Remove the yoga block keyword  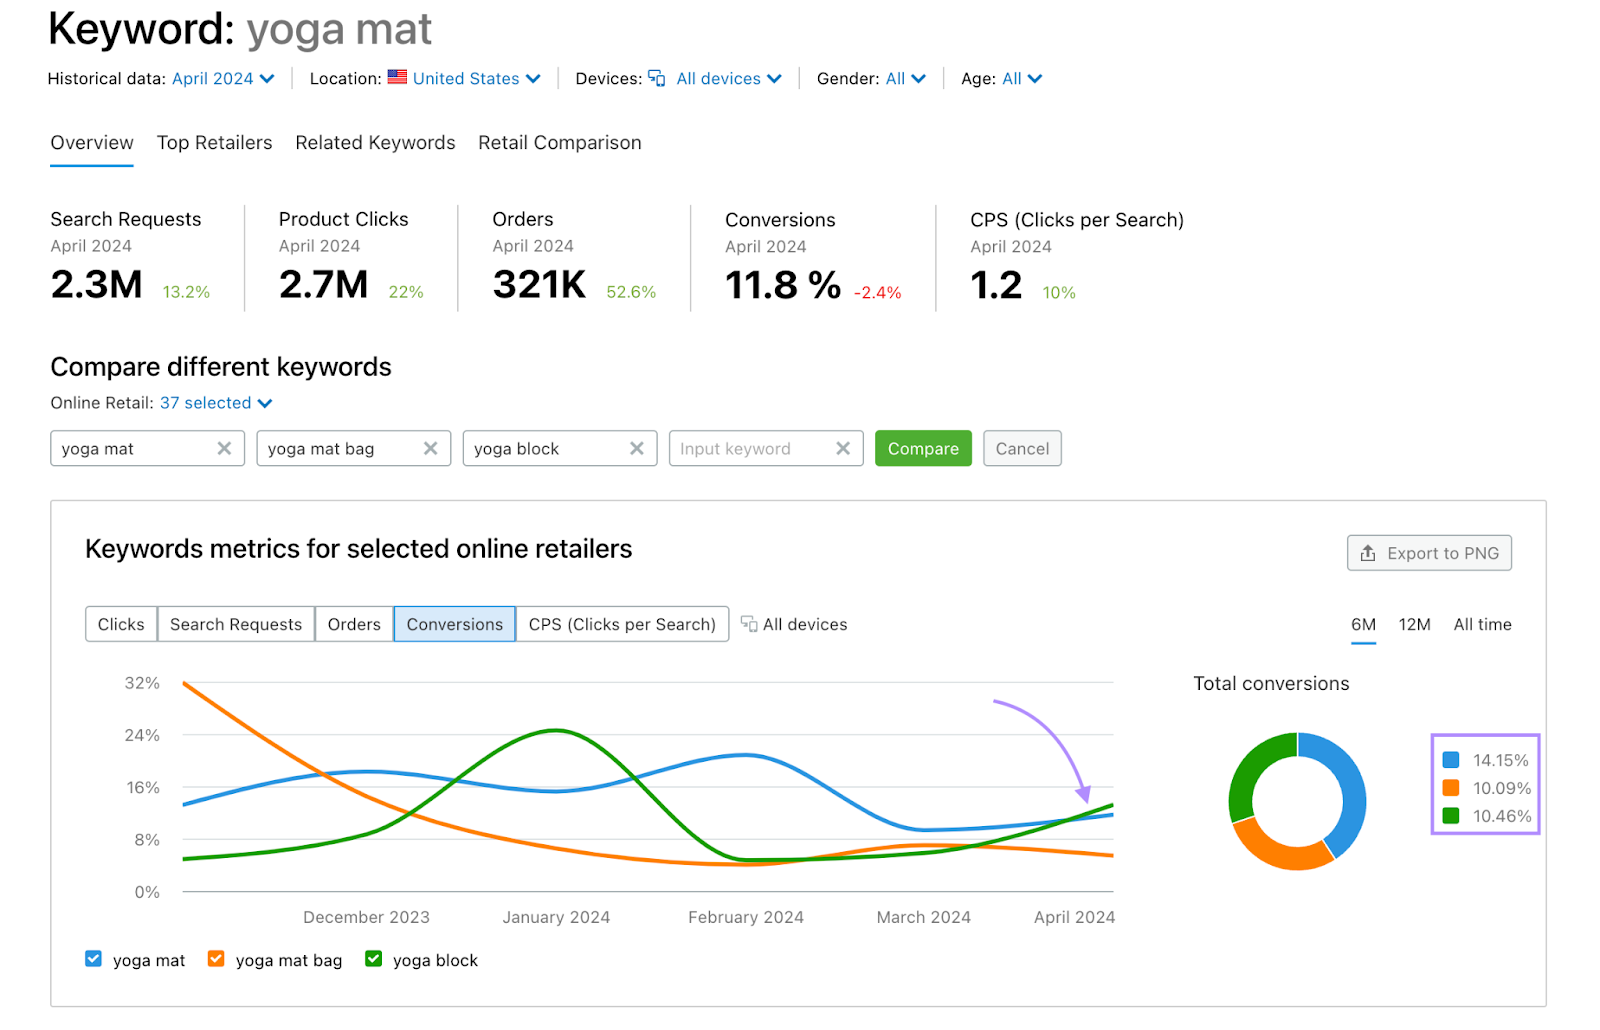pos(636,449)
